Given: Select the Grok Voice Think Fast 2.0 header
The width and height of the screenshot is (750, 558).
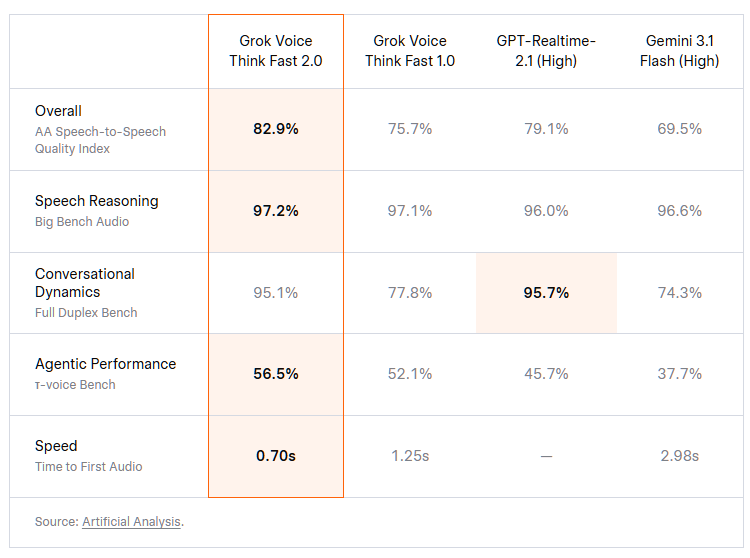Looking at the screenshot, I should tap(276, 51).
